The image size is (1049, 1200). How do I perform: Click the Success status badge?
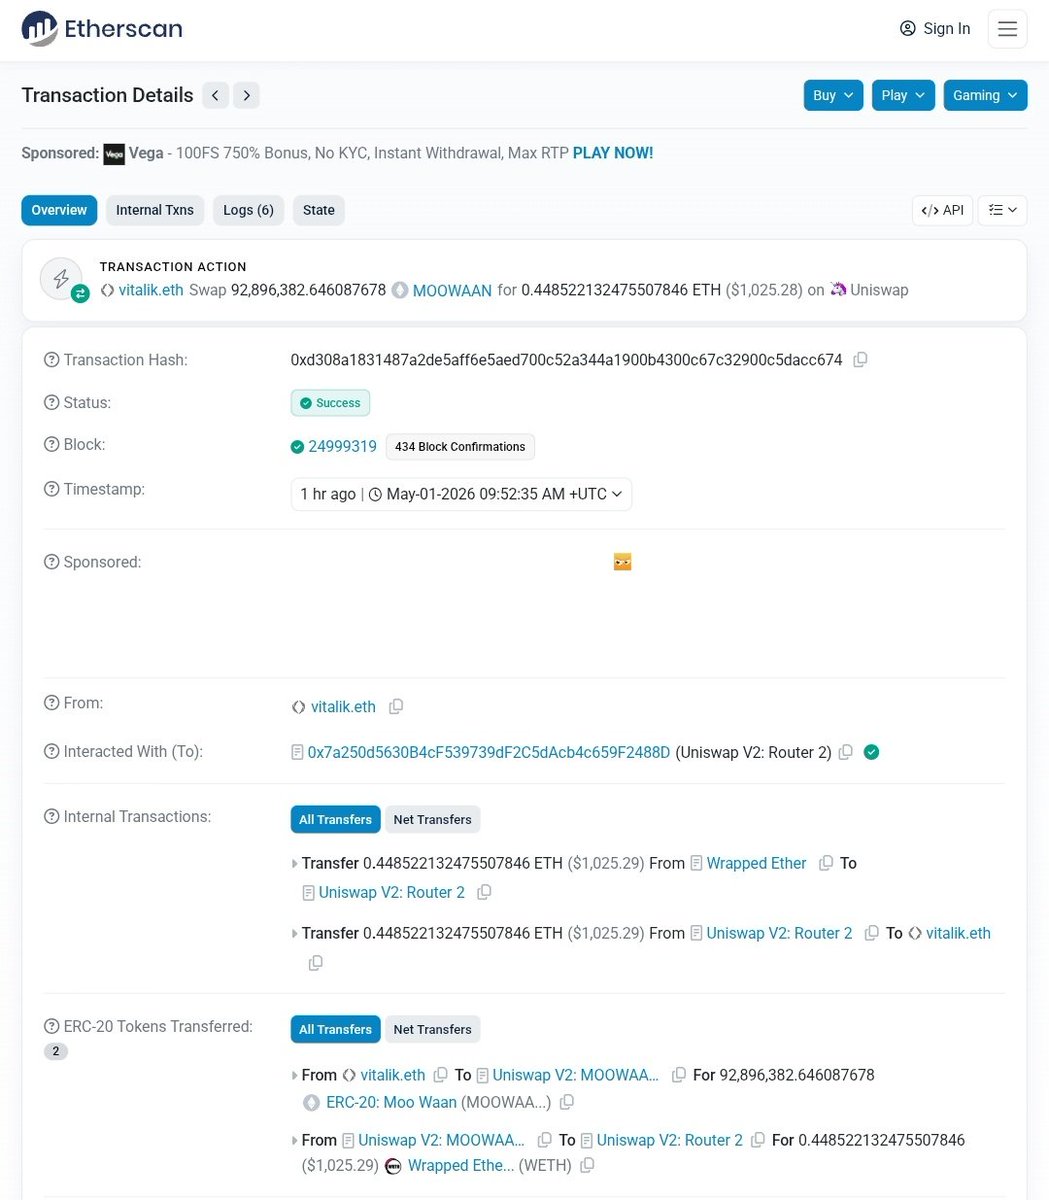(x=330, y=403)
